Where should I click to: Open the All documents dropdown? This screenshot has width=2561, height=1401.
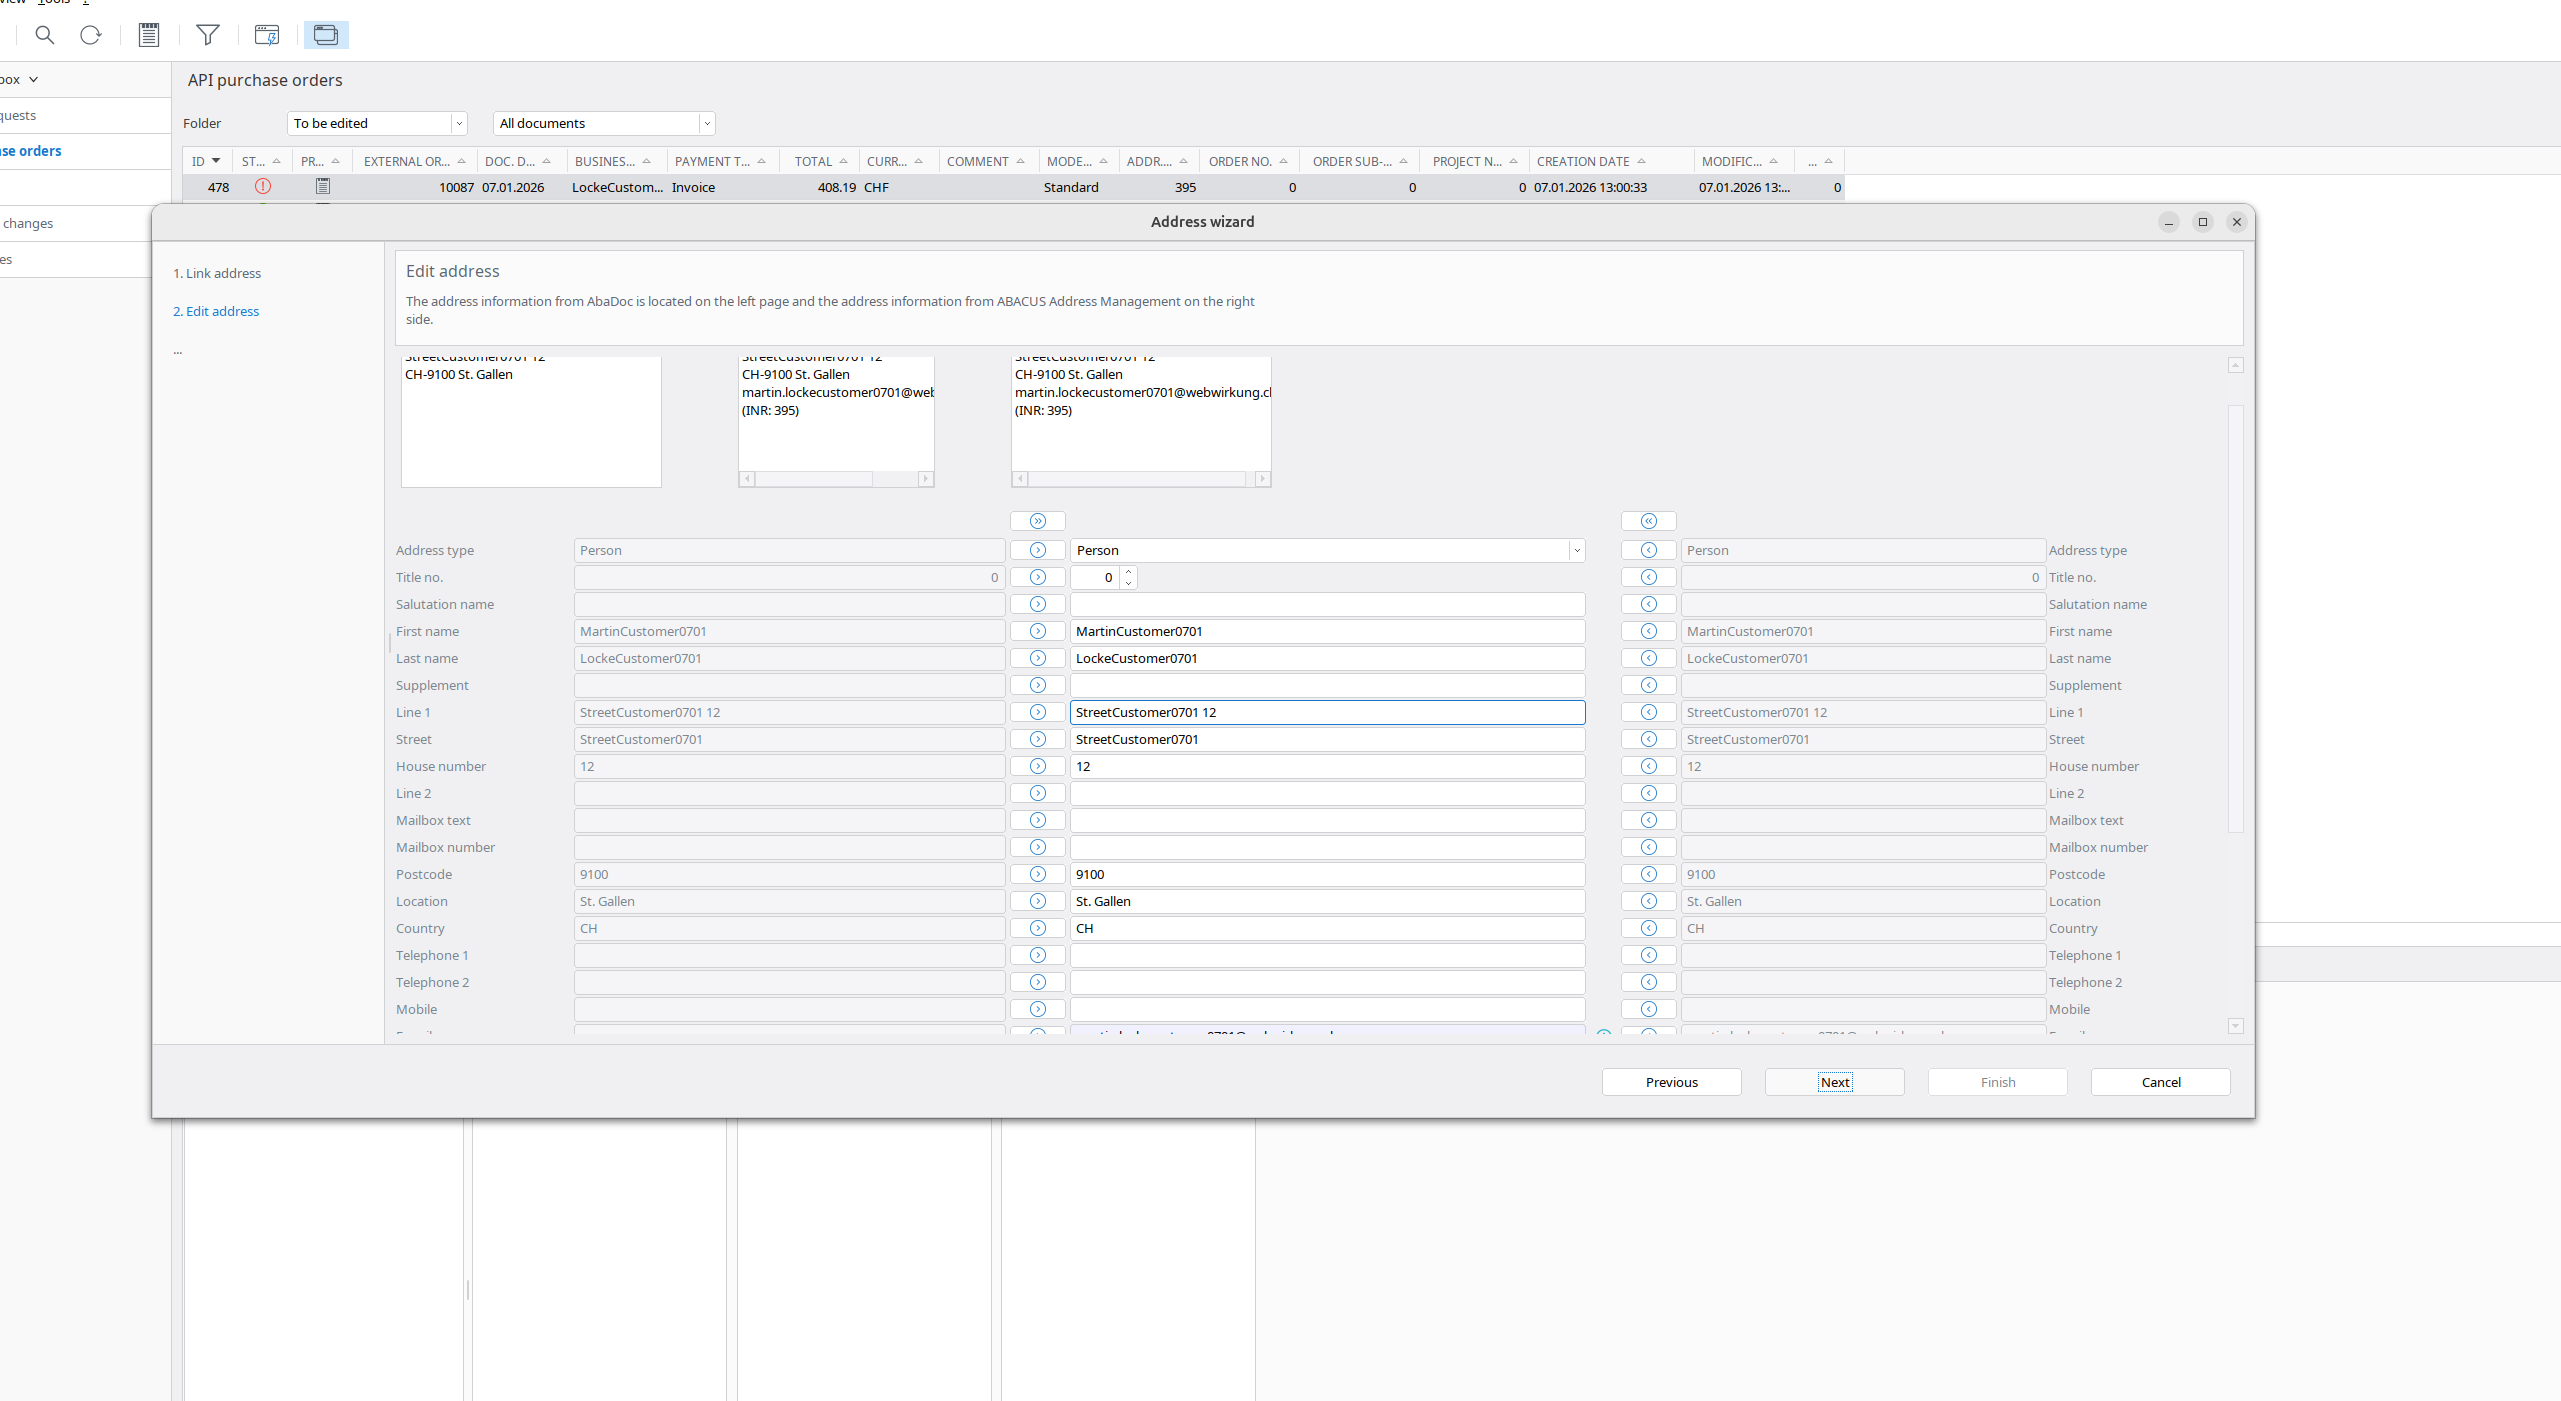coord(706,123)
